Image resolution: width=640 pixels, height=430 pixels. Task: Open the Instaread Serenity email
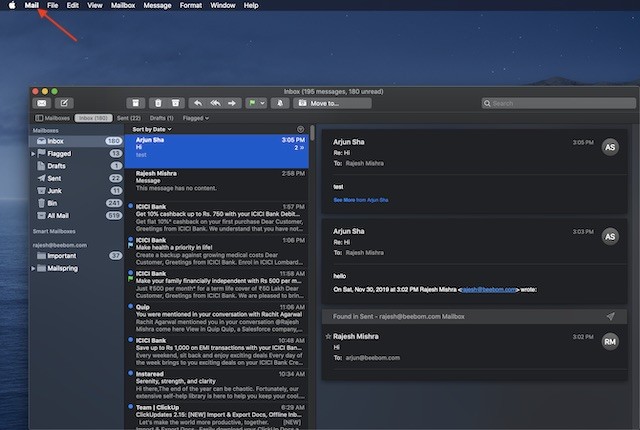point(217,386)
